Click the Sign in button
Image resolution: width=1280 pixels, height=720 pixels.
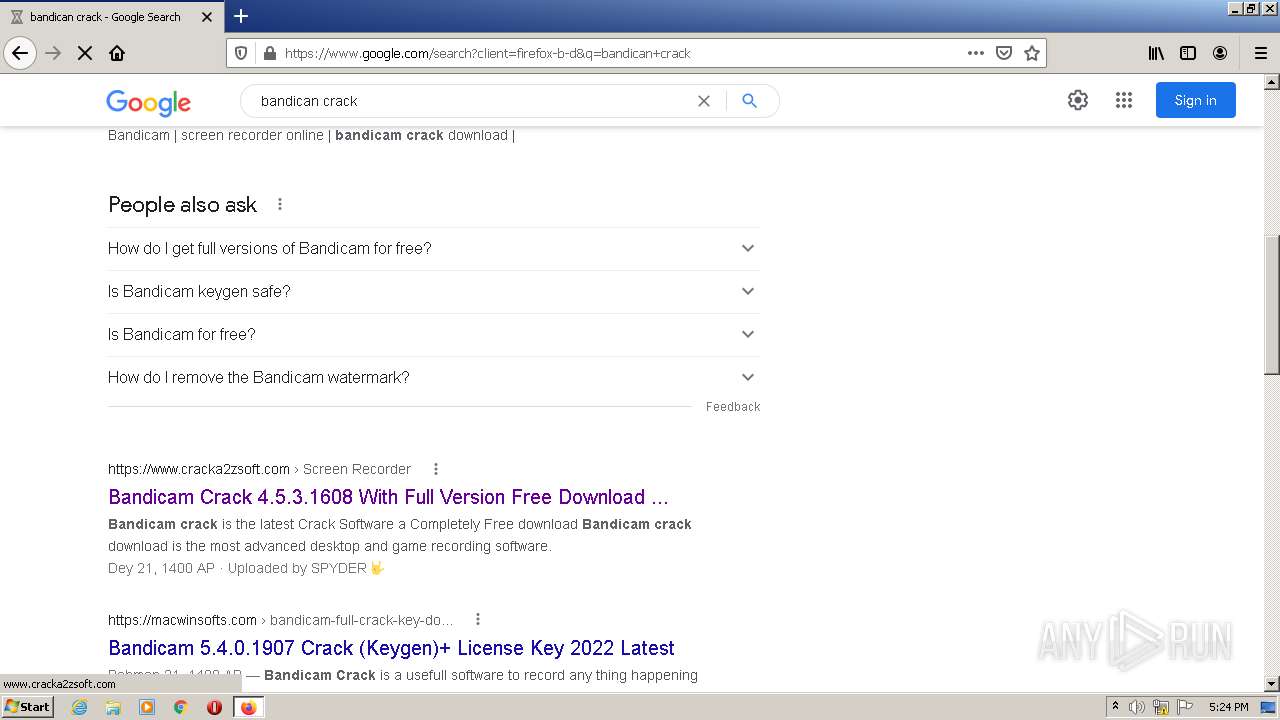[x=1196, y=100]
